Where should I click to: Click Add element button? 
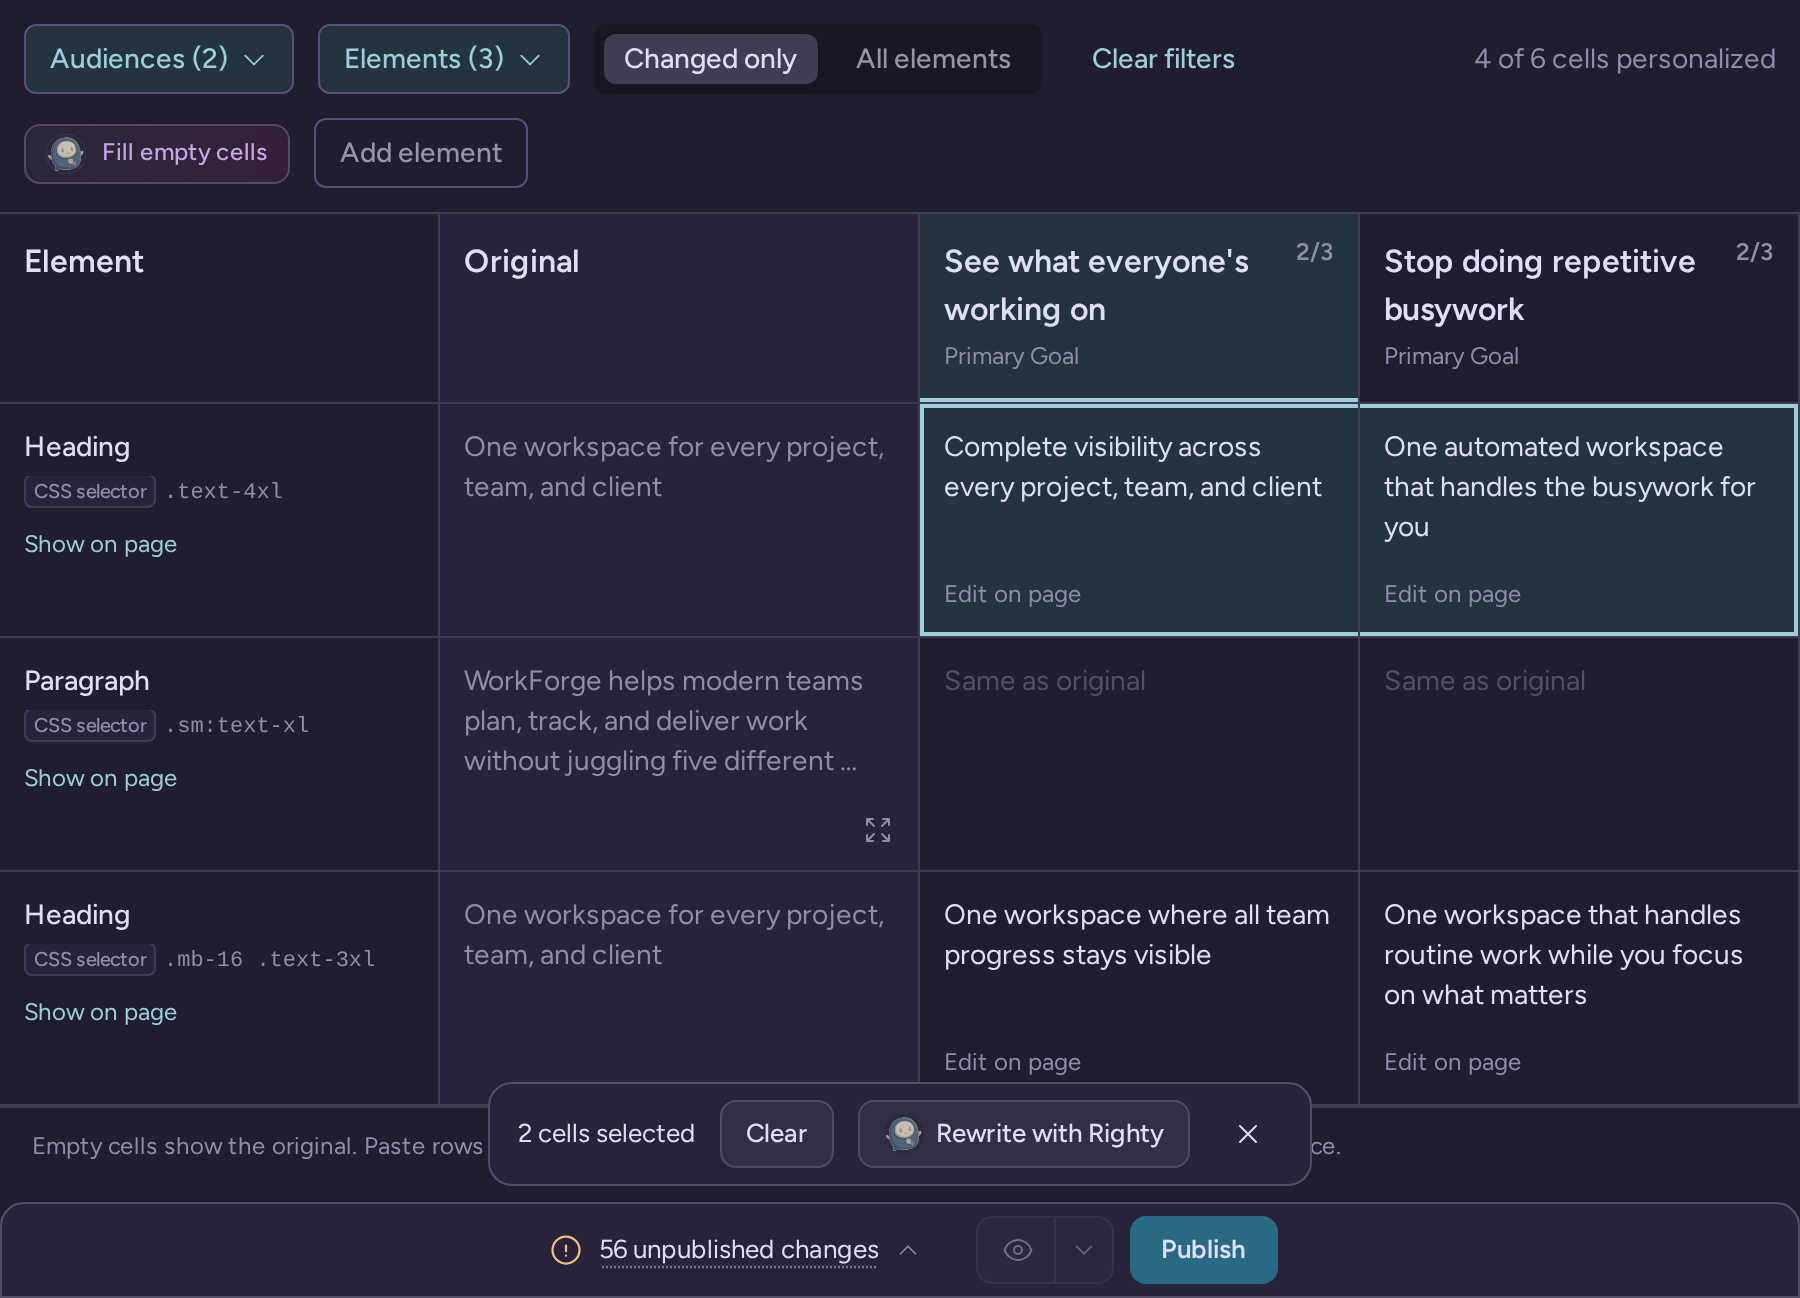tap(421, 153)
